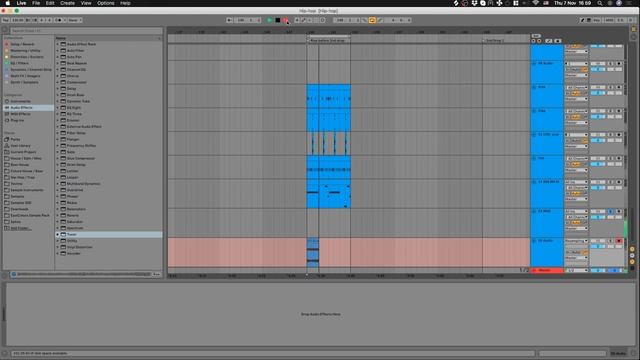
Task: Select Glue Compressor in browser list
Action: (81, 158)
